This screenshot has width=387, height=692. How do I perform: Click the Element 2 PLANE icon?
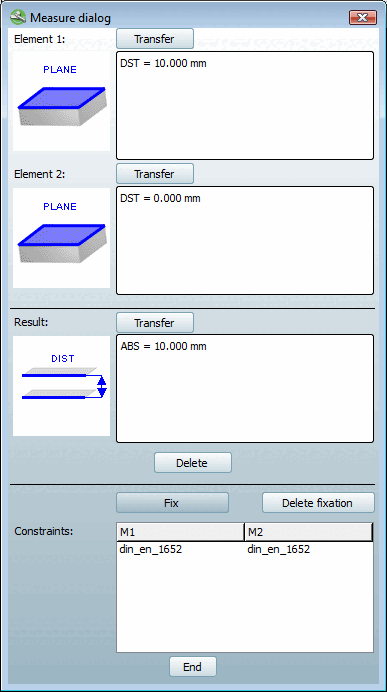tap(61, 238)
